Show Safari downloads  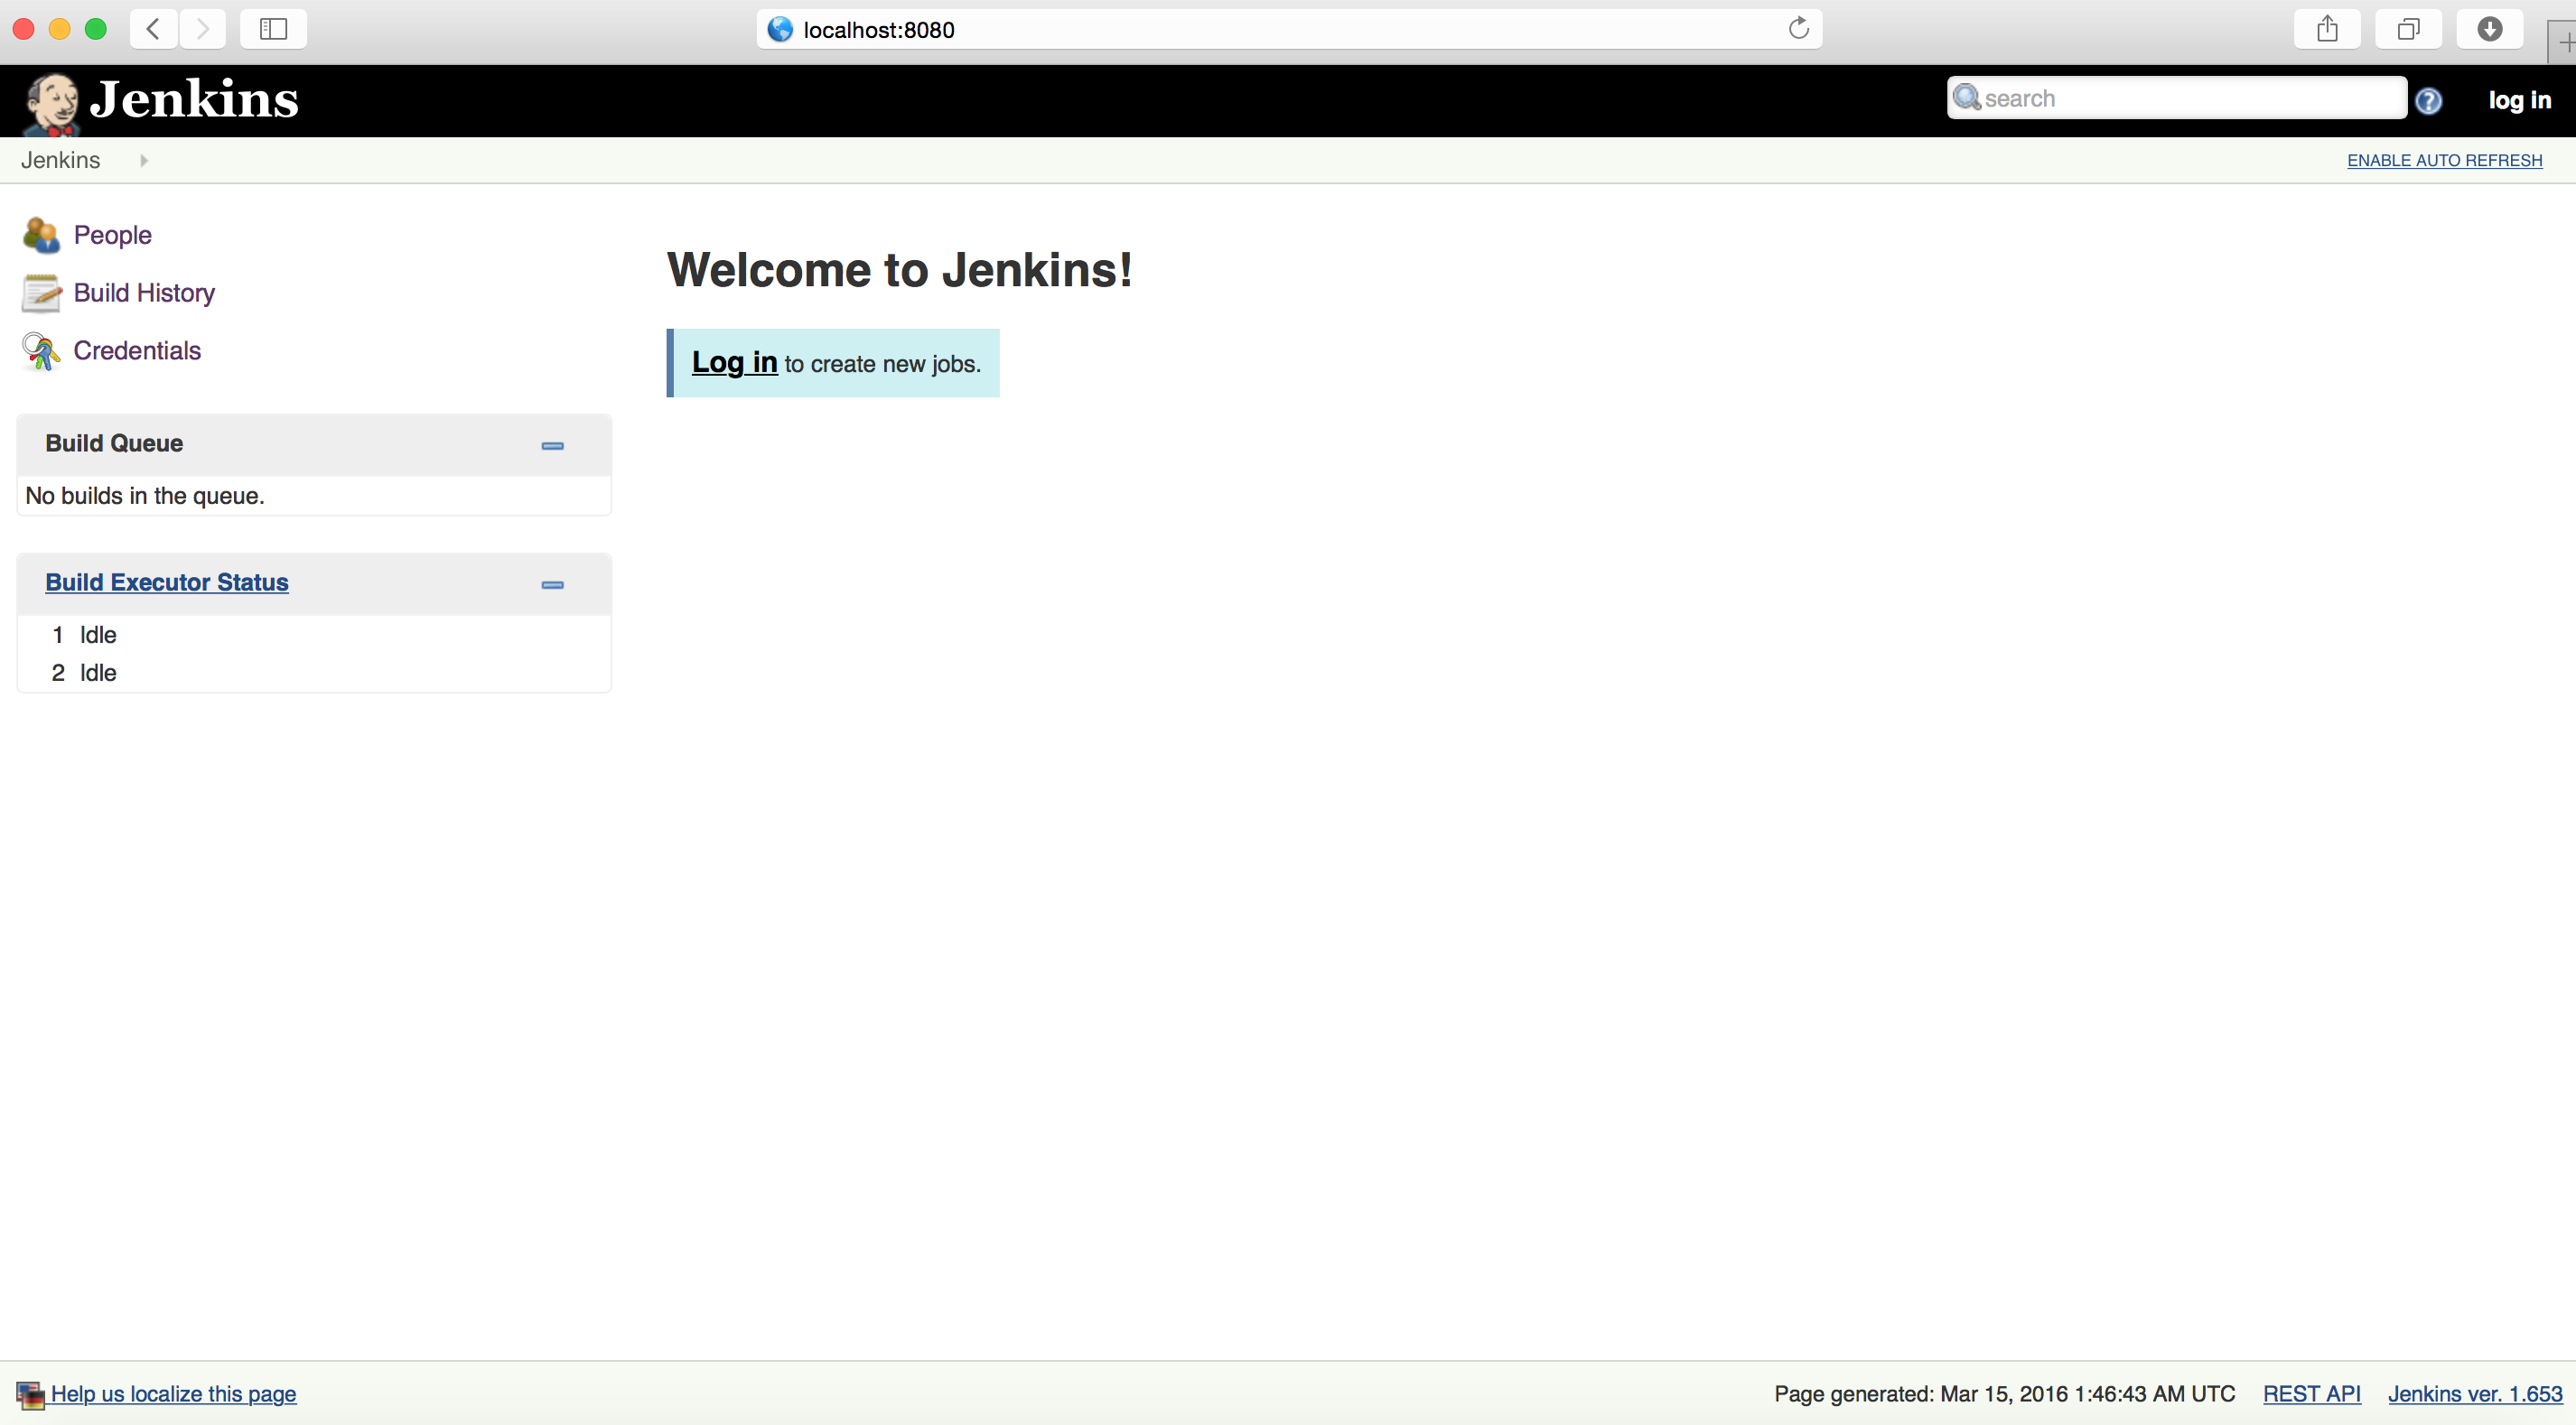coord(2489,29)
